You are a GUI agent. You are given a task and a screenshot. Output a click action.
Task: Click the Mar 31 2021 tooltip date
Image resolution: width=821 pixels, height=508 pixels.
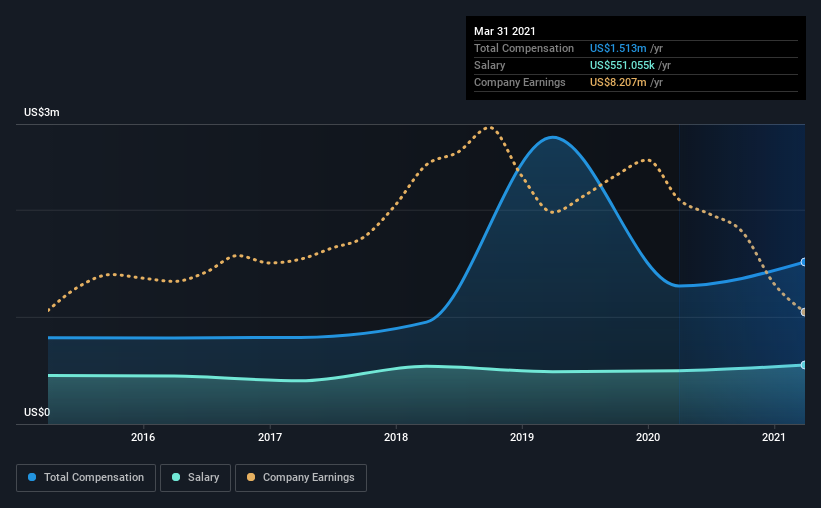coord(505,31)
